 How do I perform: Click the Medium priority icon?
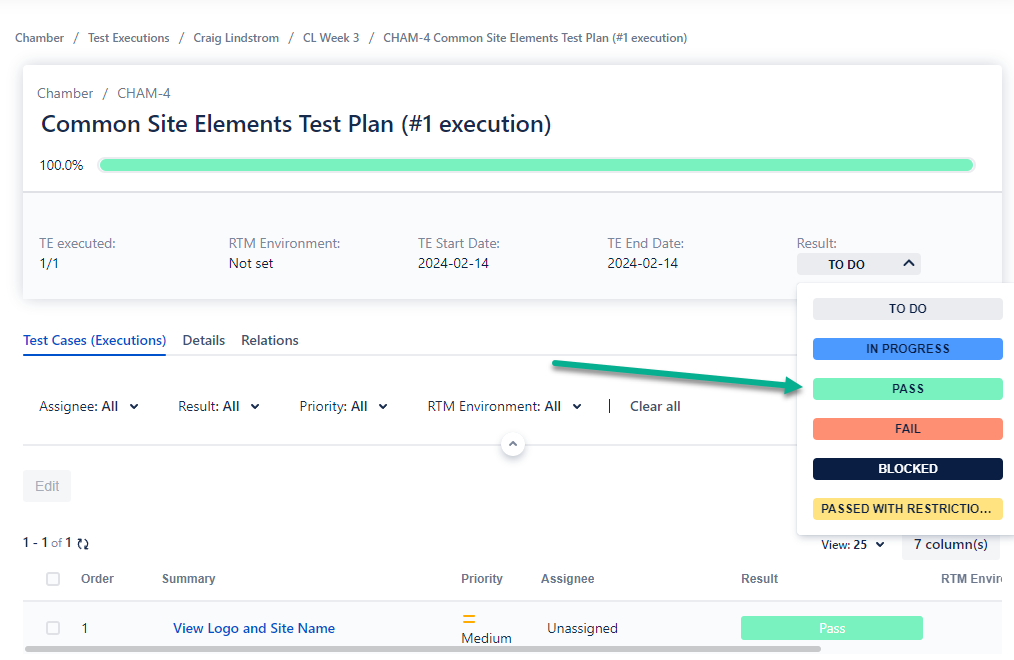coord(468,619)
